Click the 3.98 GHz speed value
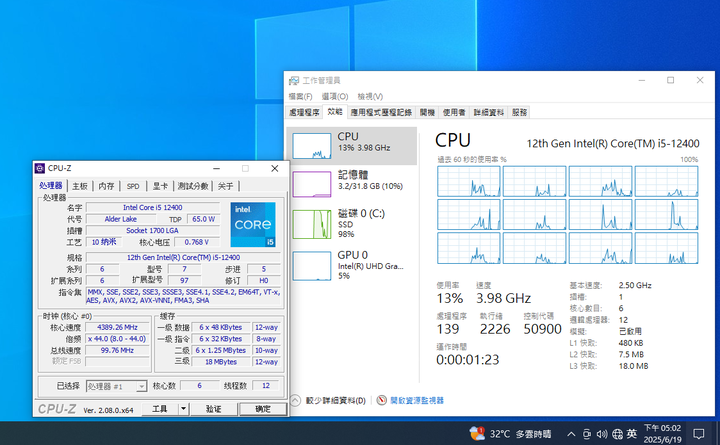 point(503,299)
